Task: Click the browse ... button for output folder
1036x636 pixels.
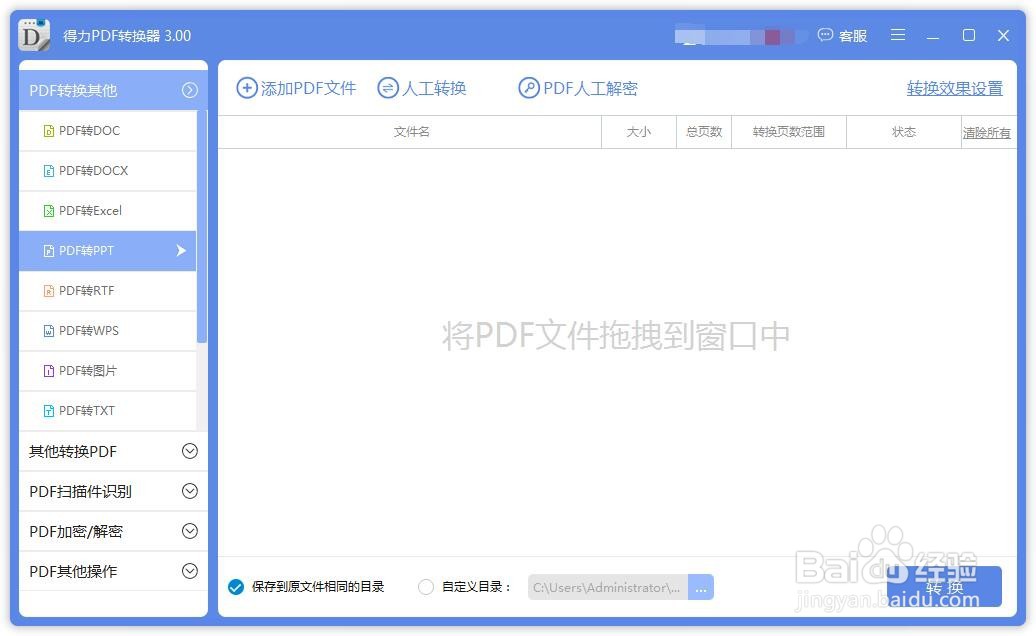Action: [x=701, y=587]
